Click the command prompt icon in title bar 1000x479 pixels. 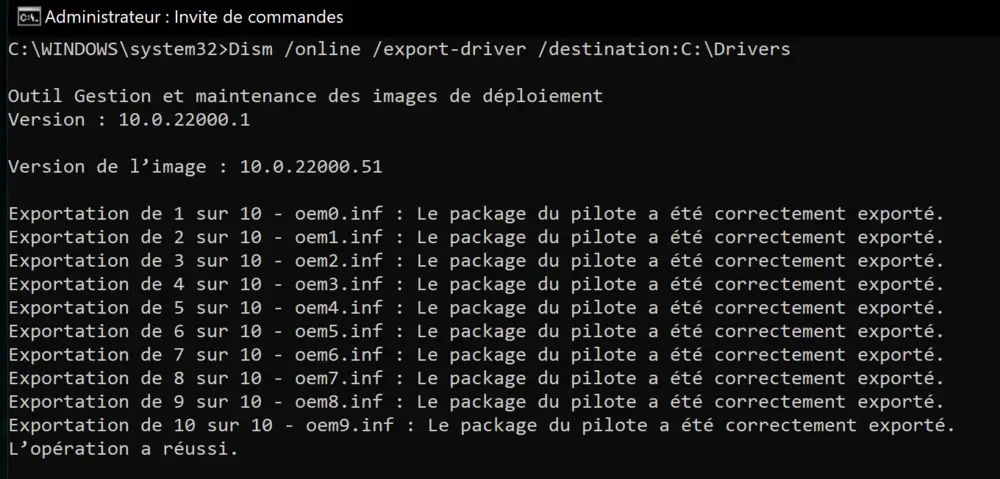tap(29, 17)
